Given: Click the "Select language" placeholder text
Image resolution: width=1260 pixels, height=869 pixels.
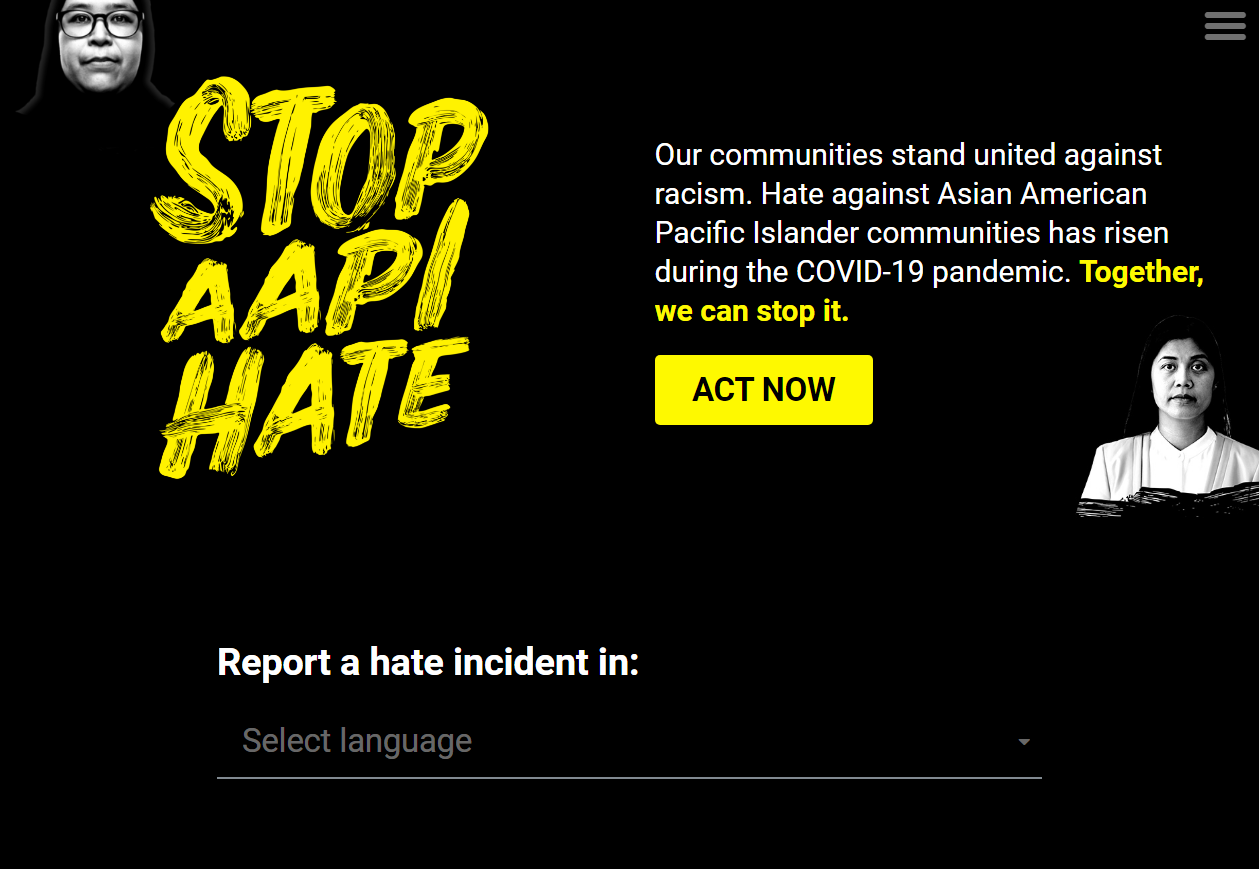Looking at the screenshot, I should (357, 741).
